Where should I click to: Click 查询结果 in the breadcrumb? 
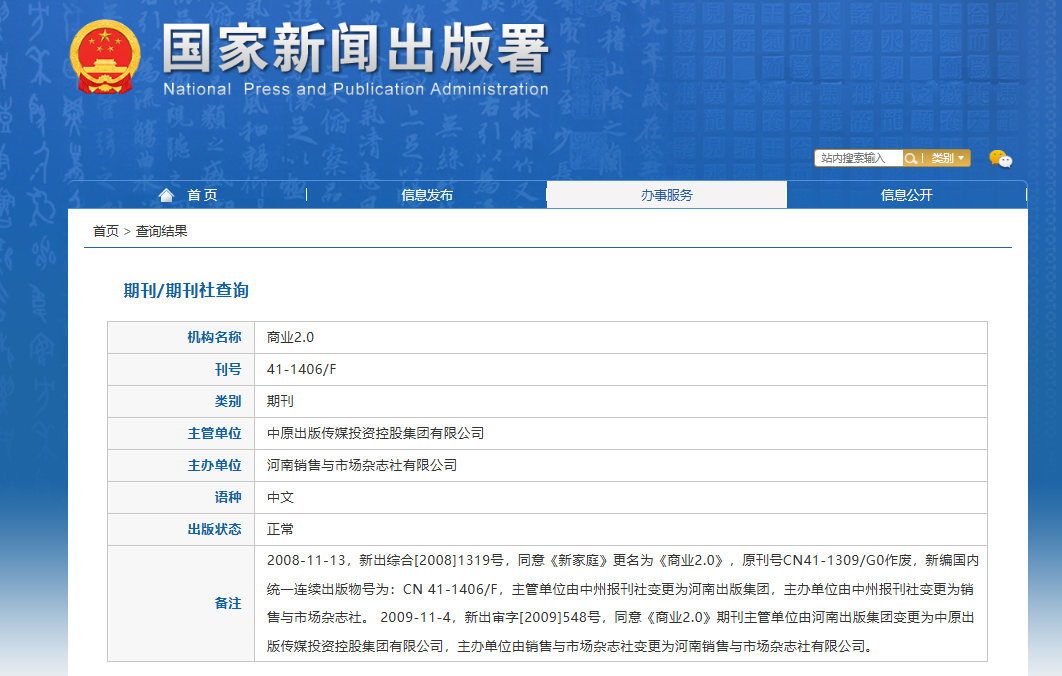tap(162, 231)
